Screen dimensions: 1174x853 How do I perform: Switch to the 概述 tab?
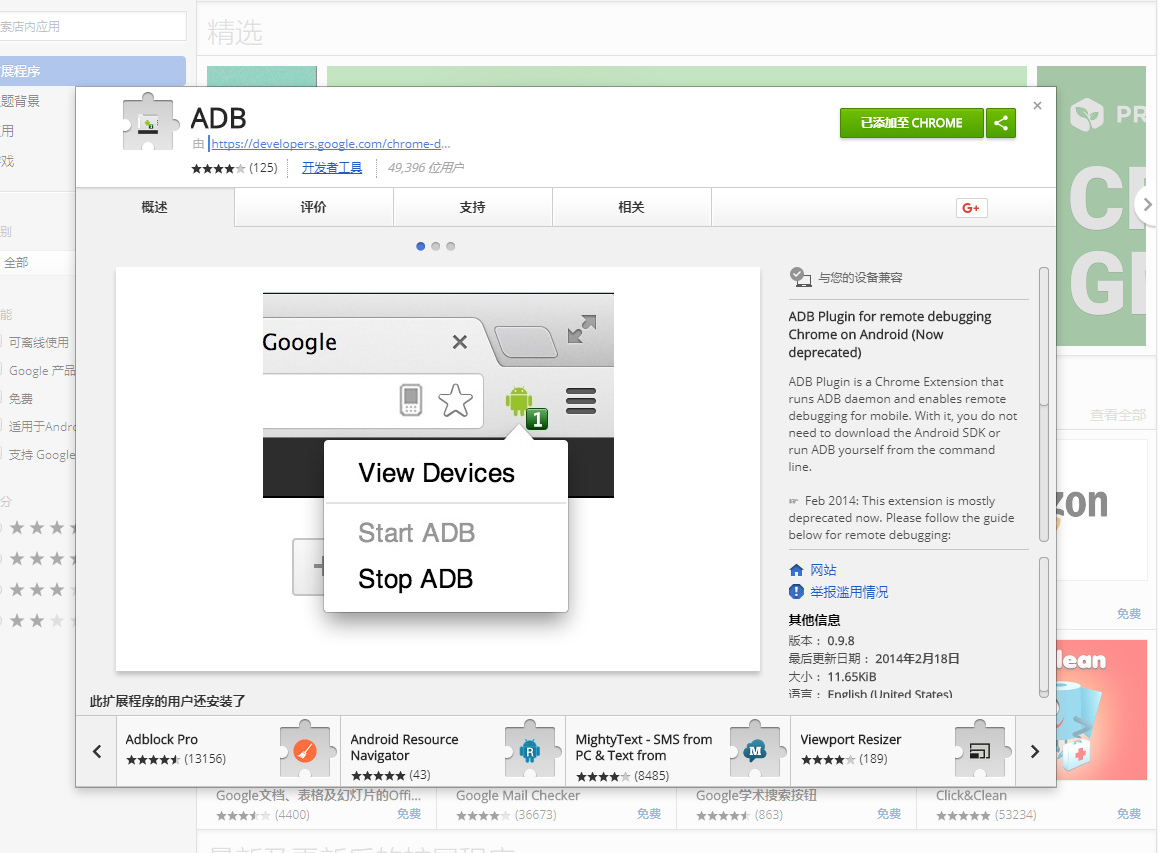(155, 207)
